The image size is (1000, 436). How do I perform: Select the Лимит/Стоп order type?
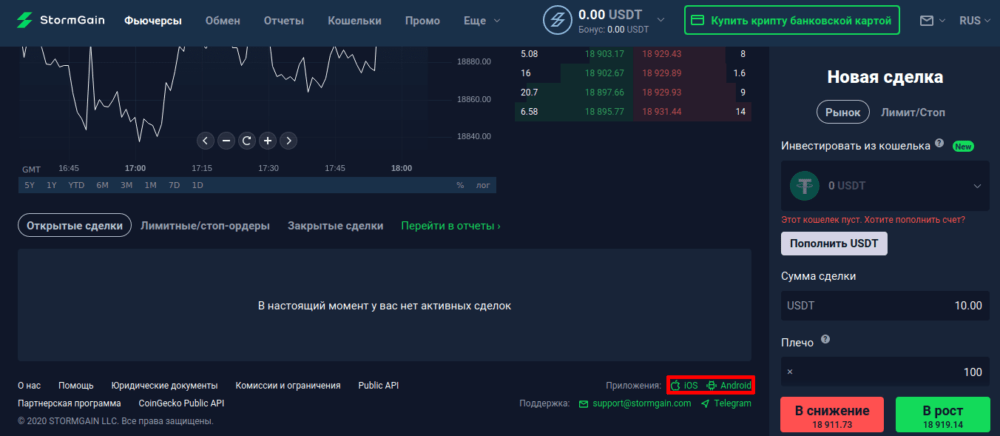[x=912, y=112]
